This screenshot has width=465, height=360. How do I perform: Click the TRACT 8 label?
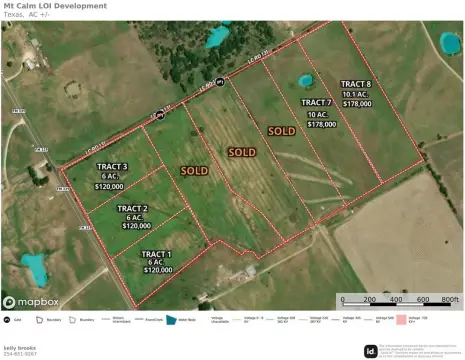pos(356,84)
